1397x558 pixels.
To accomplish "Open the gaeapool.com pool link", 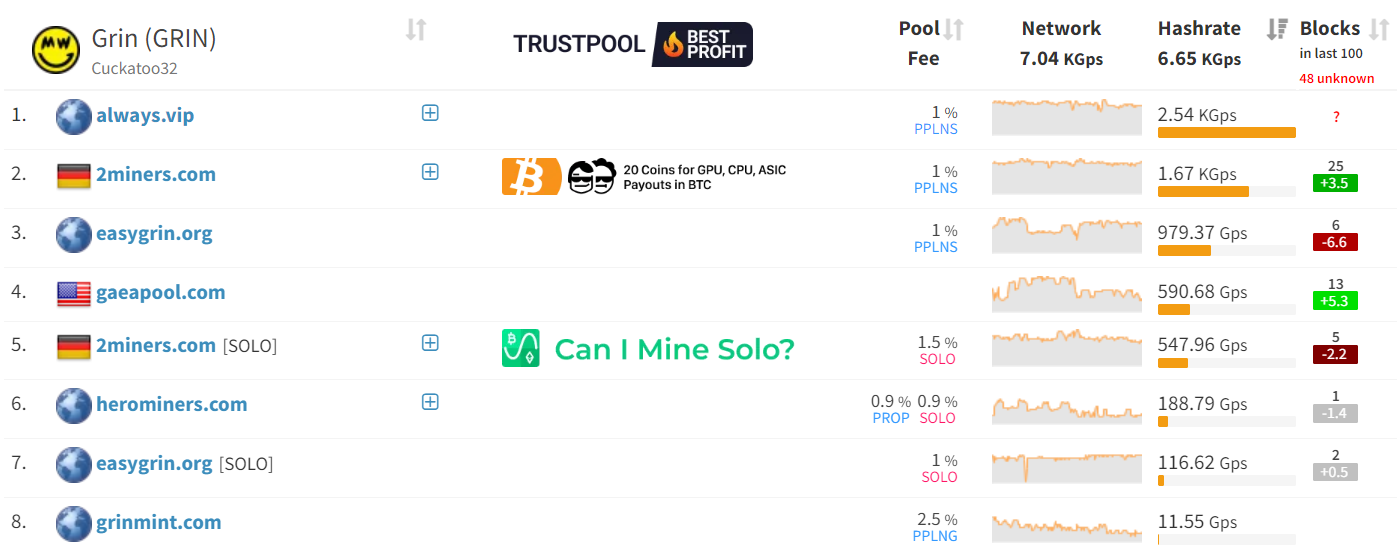I will click(160, 293).
